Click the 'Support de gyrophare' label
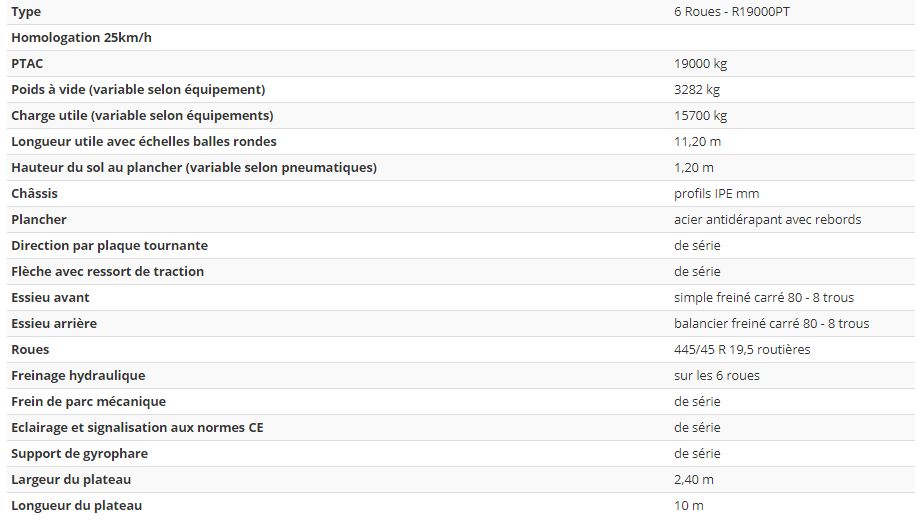 pyautogui.click(x=80, y=454)
